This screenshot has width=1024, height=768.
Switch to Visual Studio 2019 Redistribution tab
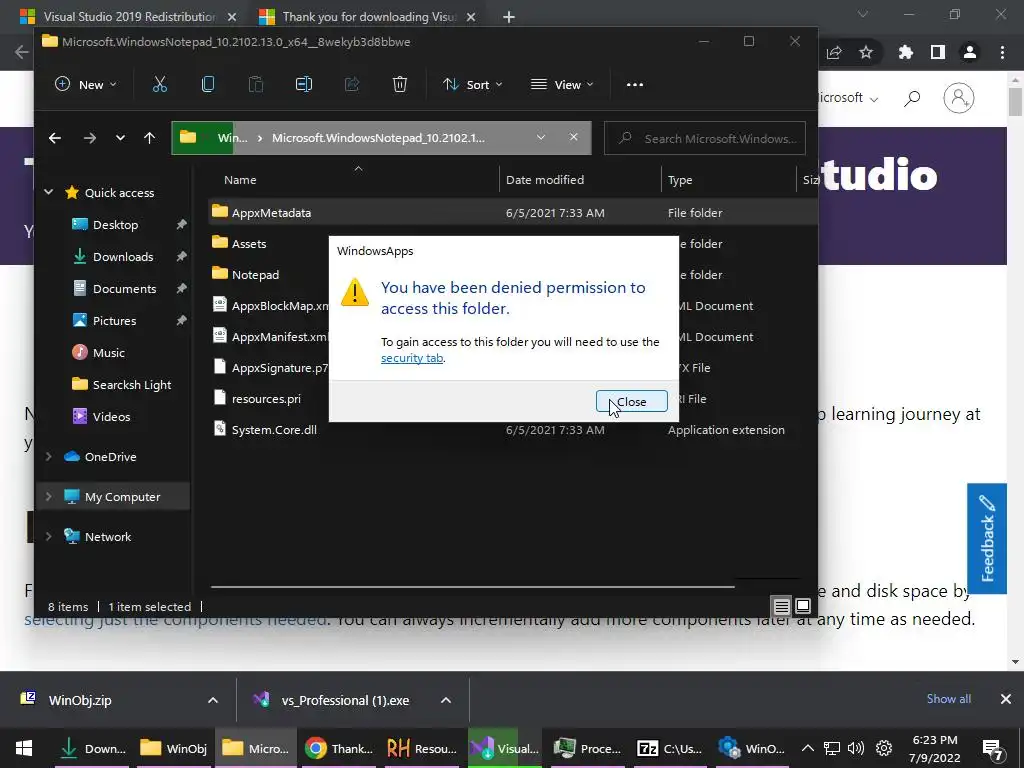click(x=128, y=17)
